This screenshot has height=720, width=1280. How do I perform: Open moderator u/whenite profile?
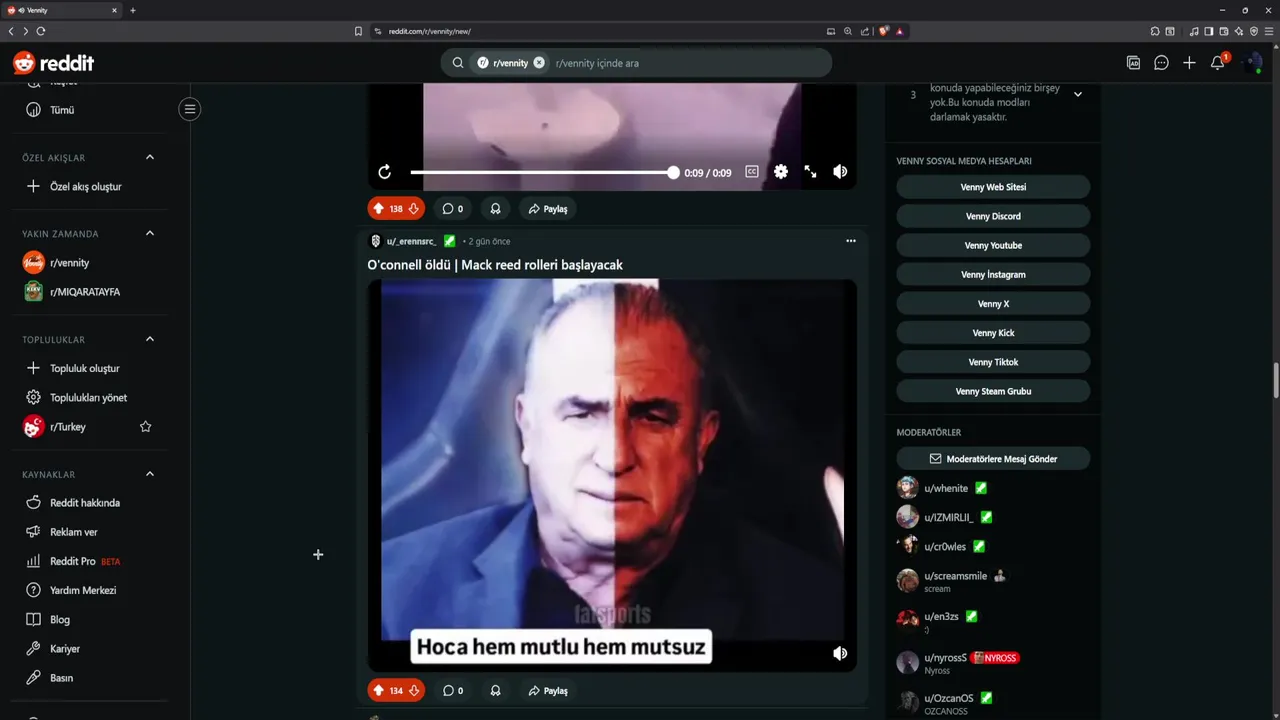(946, 488)
